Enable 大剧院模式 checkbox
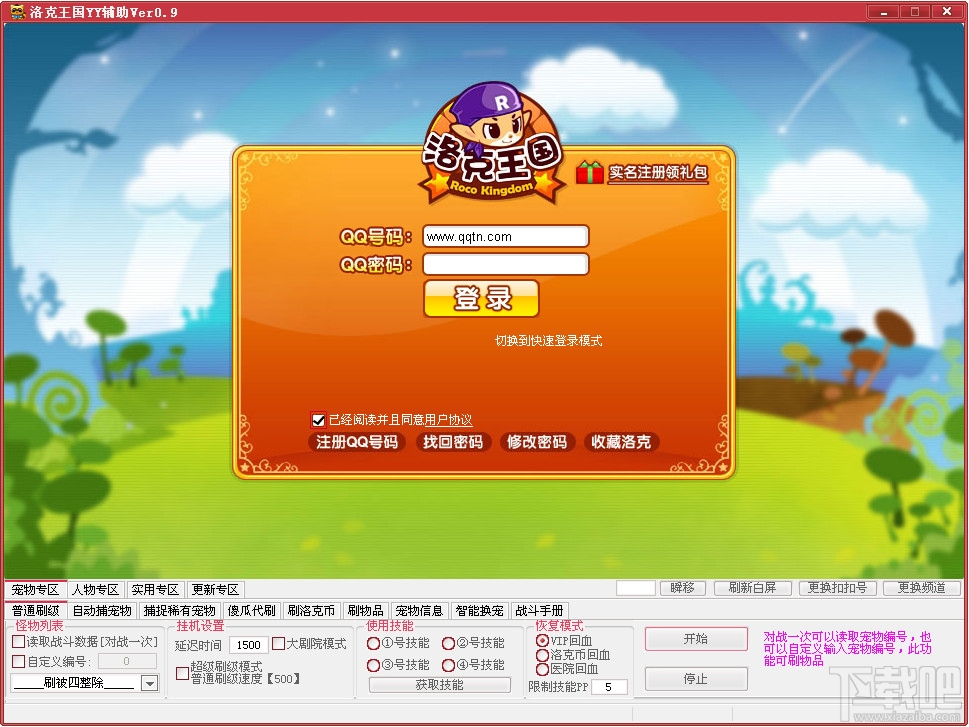 [x=279, y=644]
